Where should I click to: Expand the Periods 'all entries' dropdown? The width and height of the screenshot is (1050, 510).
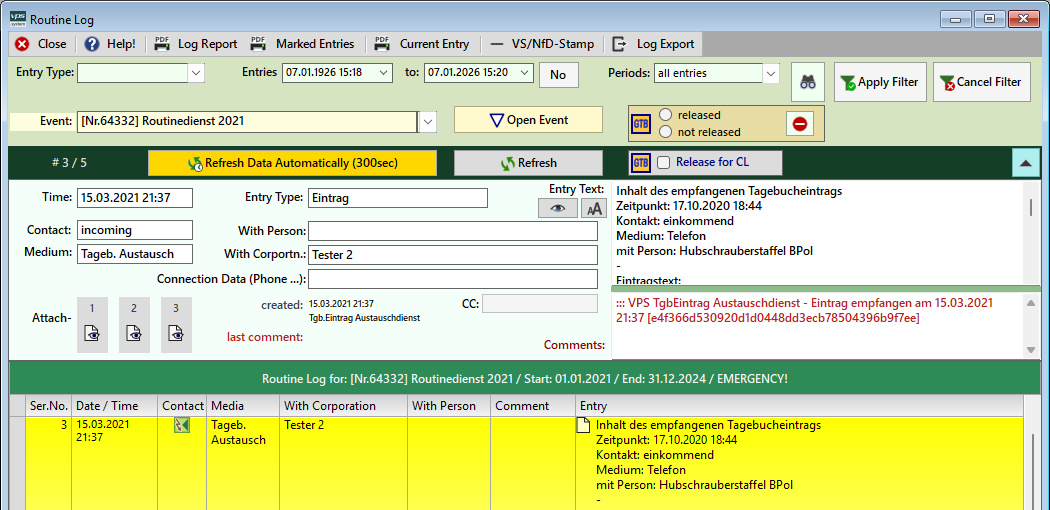tap(770, 73)
